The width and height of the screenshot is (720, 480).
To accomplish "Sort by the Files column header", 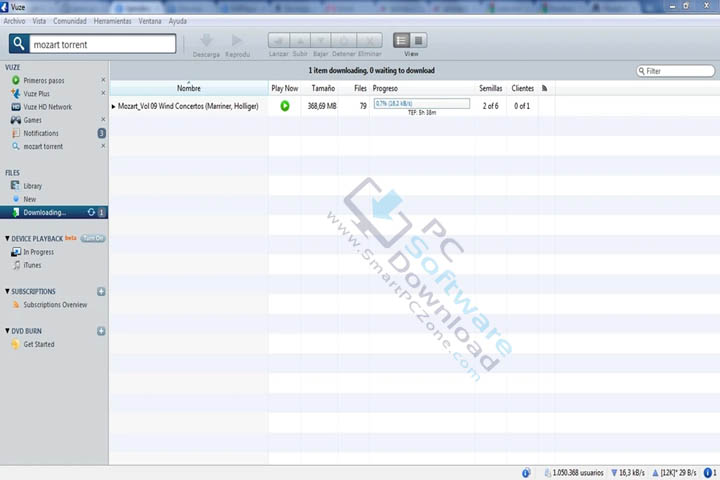I will (360, 88).
